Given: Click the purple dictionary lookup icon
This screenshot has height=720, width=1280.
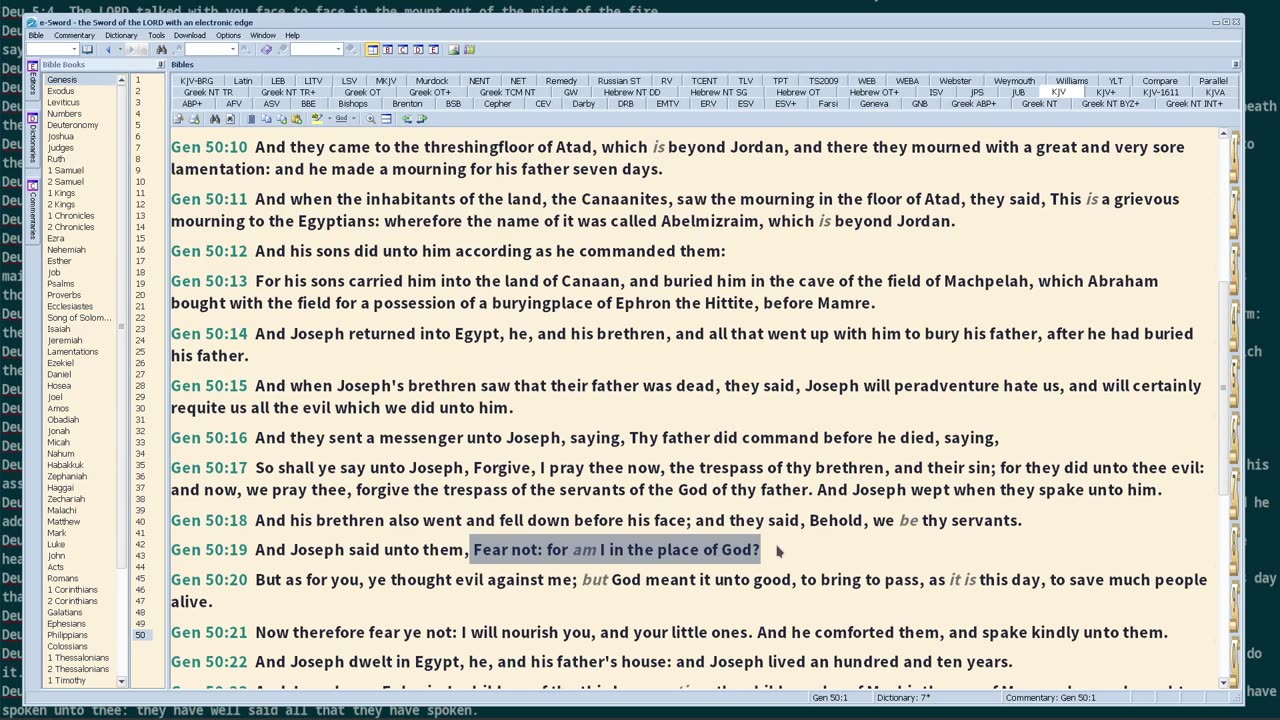Looking at the screenshot, I should pos(266,49).
